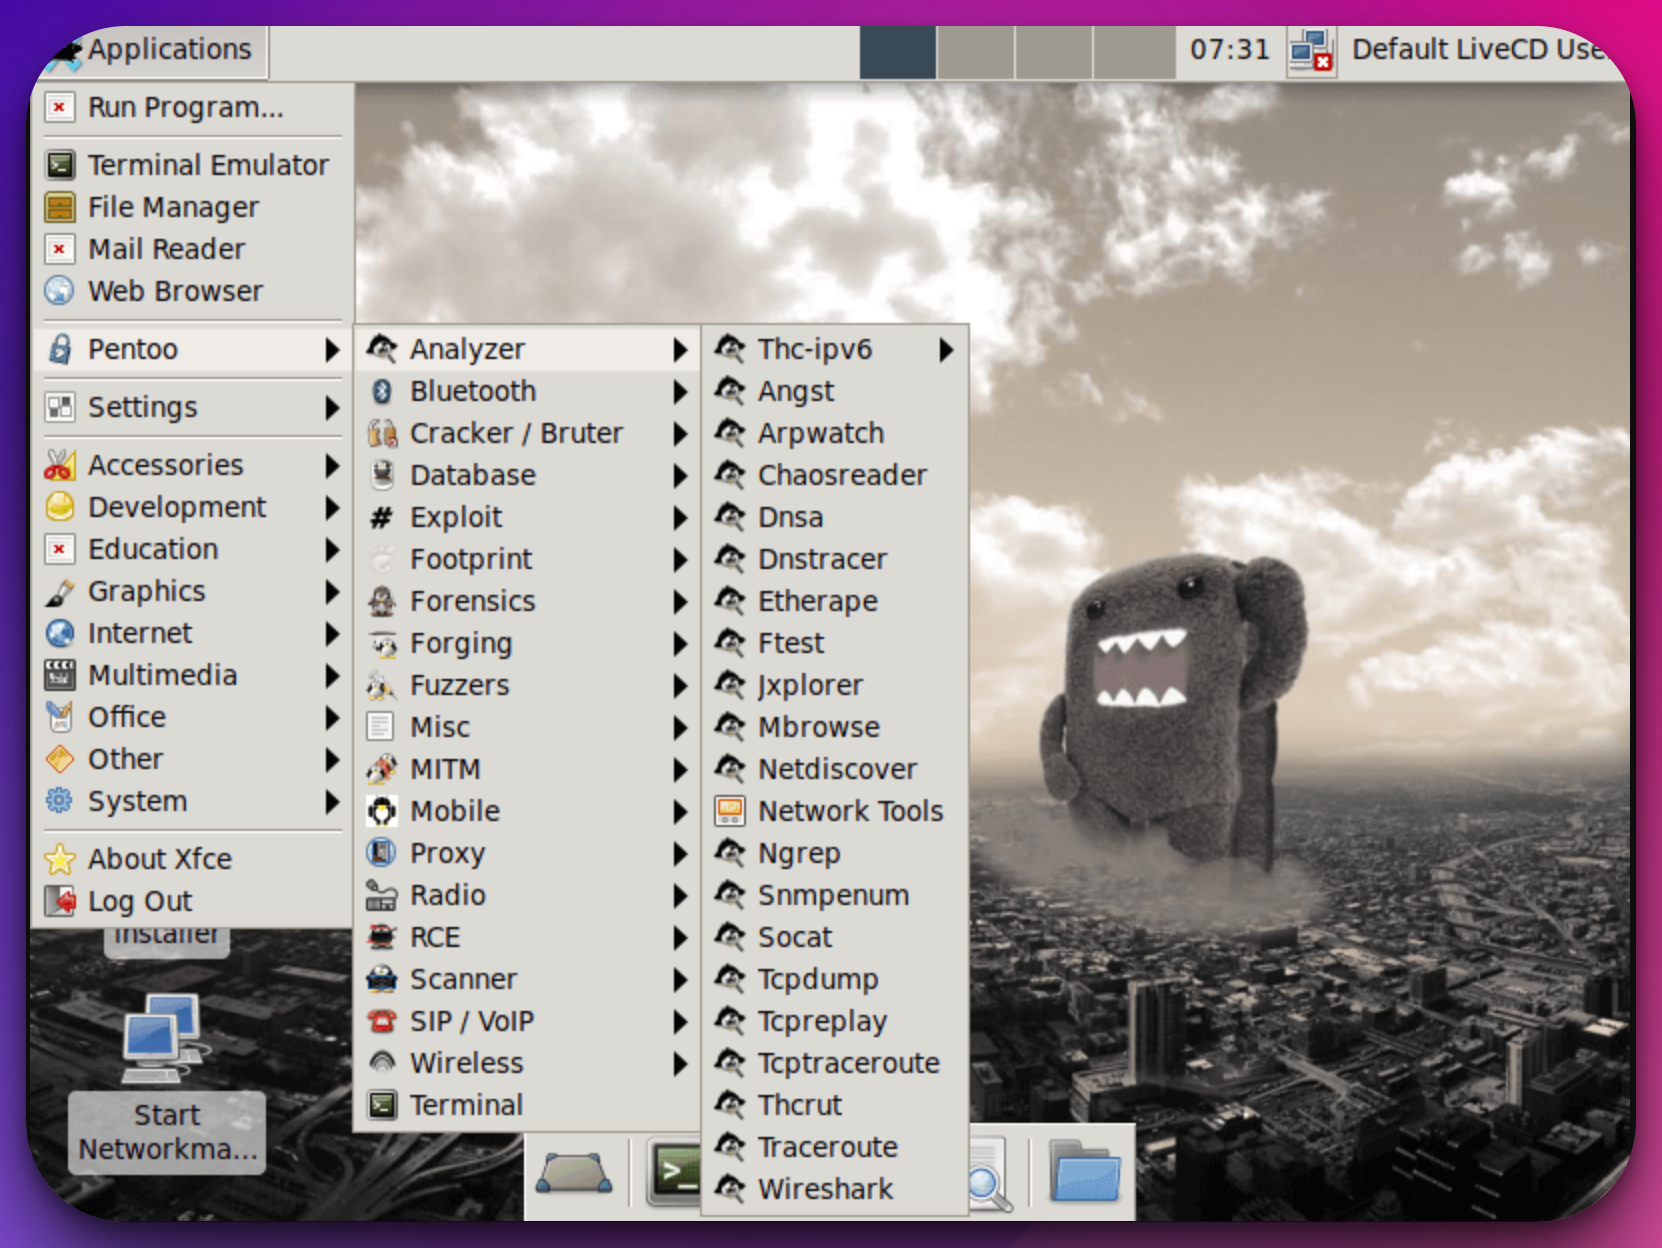
Task: Open Tcpdump from the Analyzer list
Action: [817, 979]
